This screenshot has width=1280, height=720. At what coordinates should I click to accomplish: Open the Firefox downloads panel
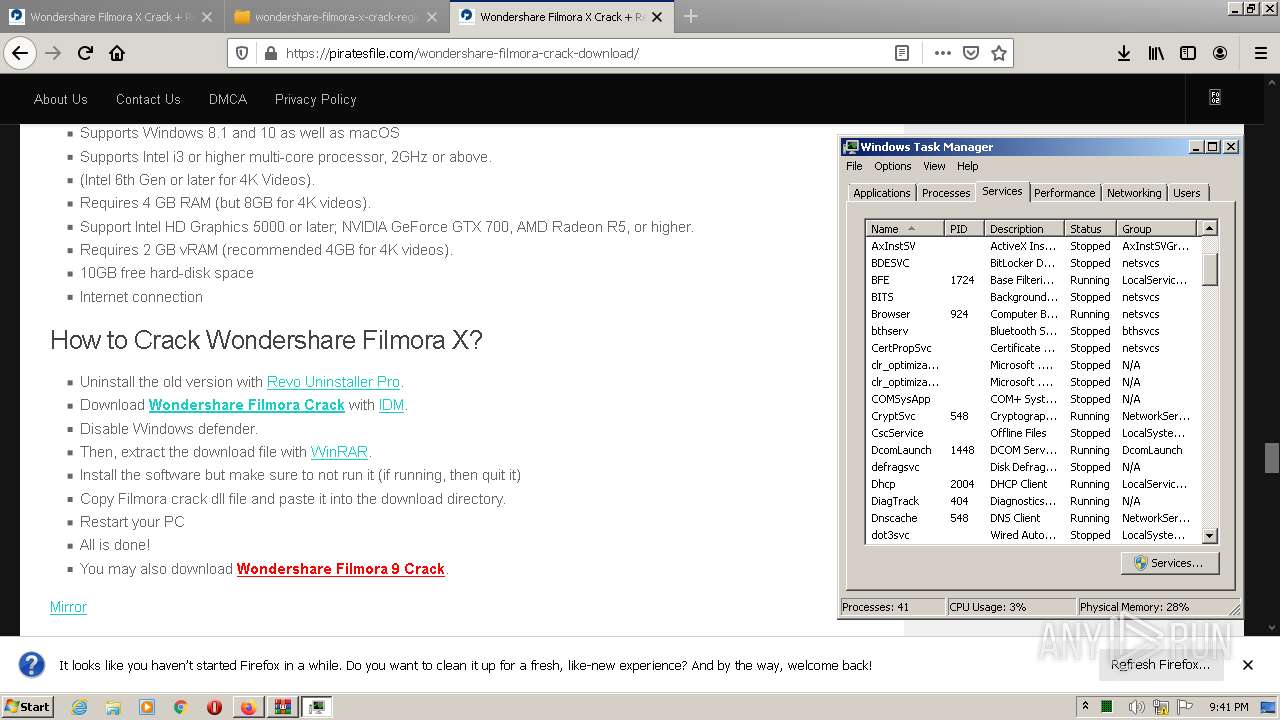point(1124,53)
